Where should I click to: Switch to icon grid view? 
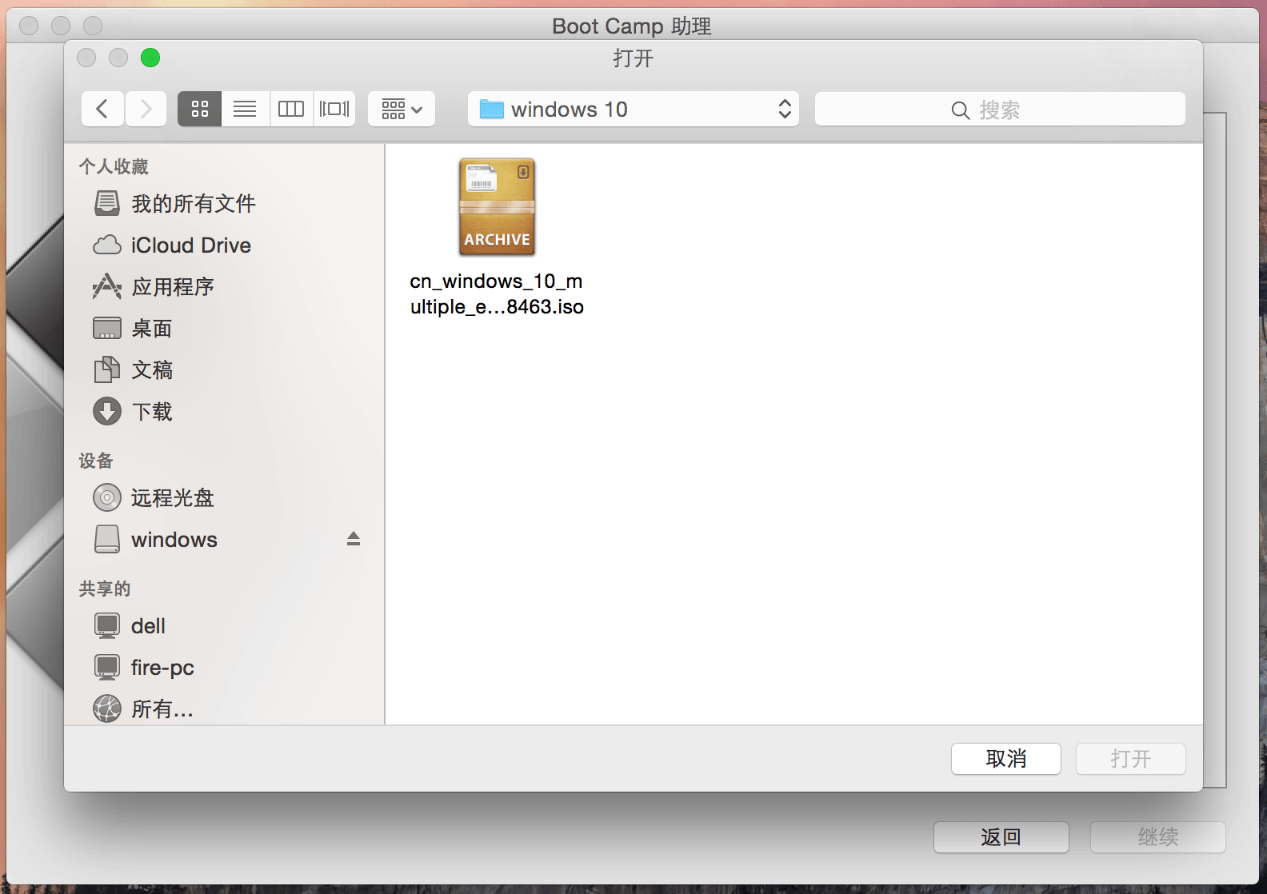[199, 109]
